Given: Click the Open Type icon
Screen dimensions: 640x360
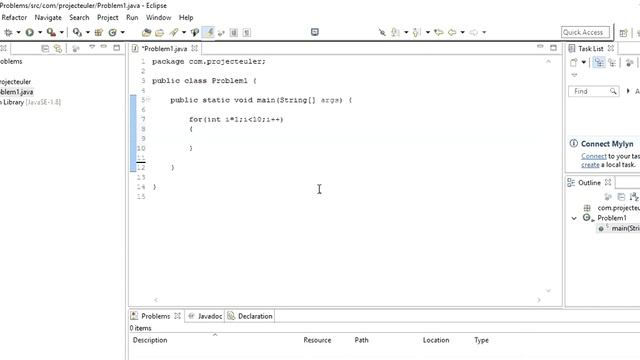Looking at the screenshot, I should [x=146, y=32].
